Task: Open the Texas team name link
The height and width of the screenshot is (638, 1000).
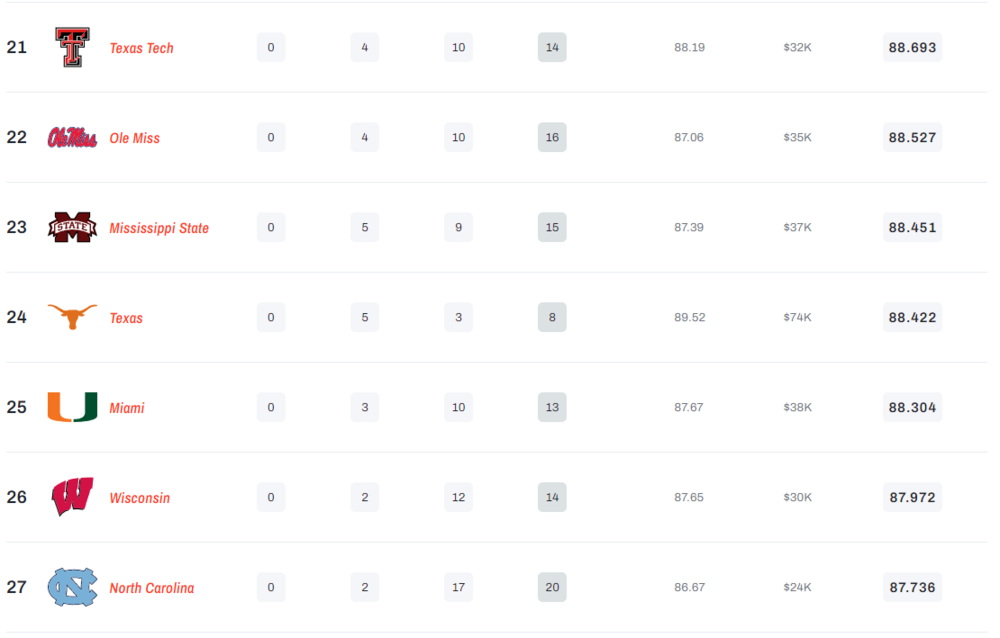Action: (x=126, y=318)
